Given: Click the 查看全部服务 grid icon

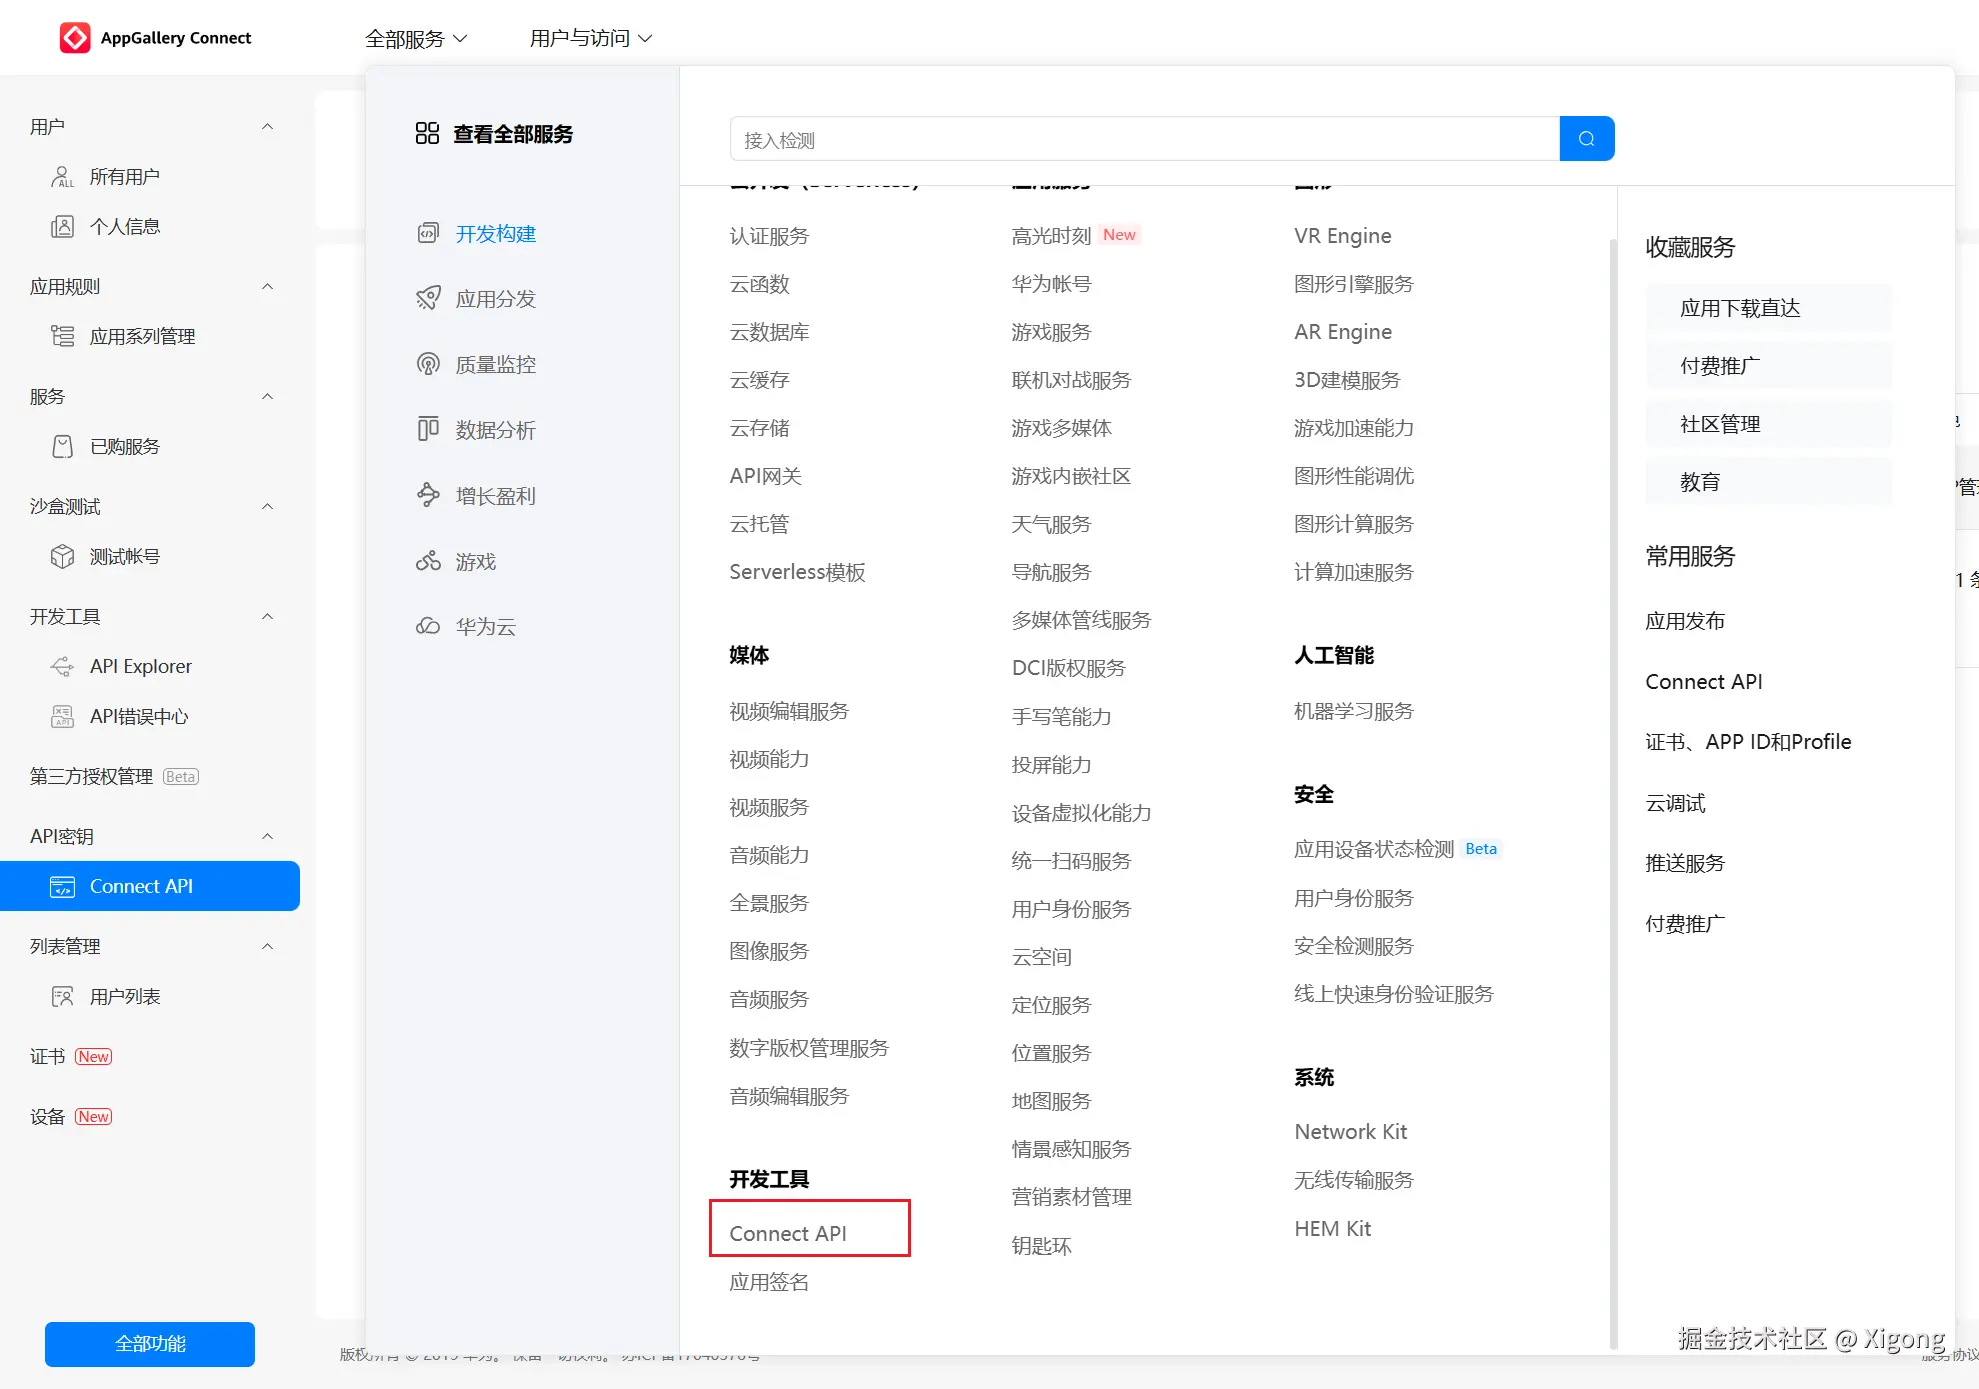Looking at the screenshot, I should point(427,134).
